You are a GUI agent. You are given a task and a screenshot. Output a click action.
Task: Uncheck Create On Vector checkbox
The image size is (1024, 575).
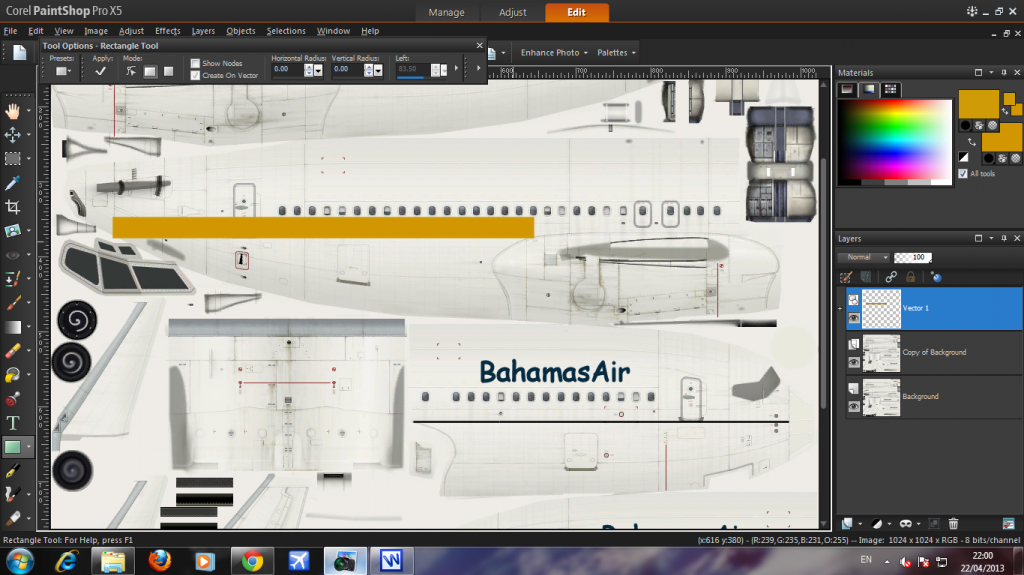tap(196, 75)
